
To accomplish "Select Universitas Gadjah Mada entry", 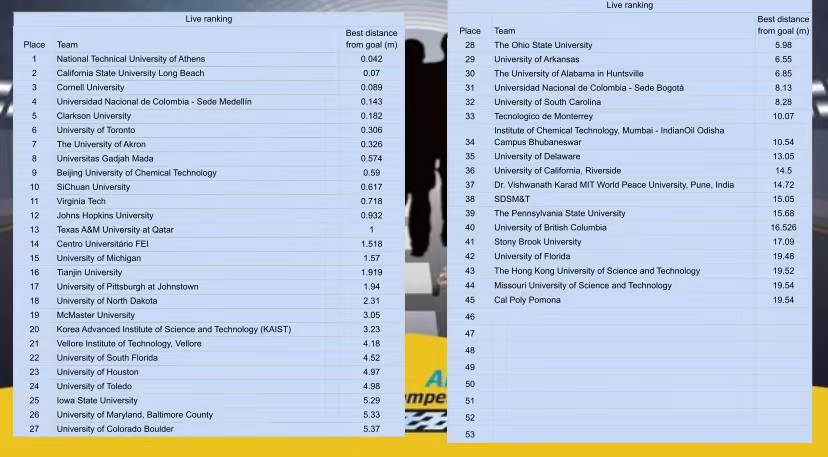I will click(106, 158).
